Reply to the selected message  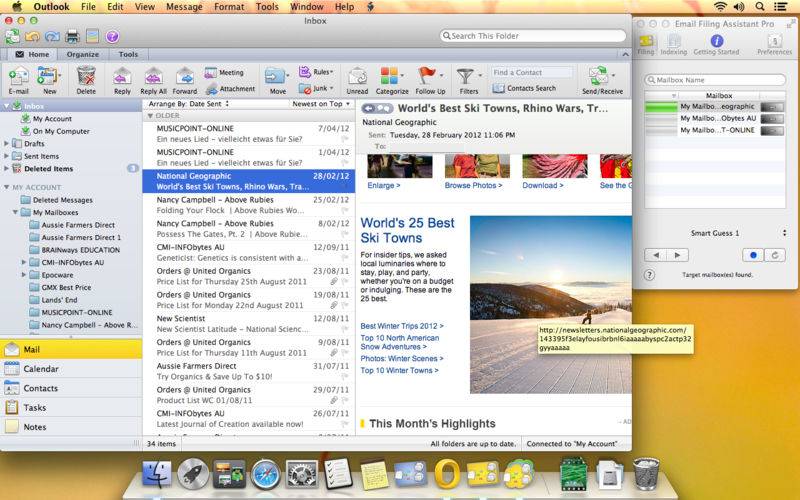[x=122, y=81]
